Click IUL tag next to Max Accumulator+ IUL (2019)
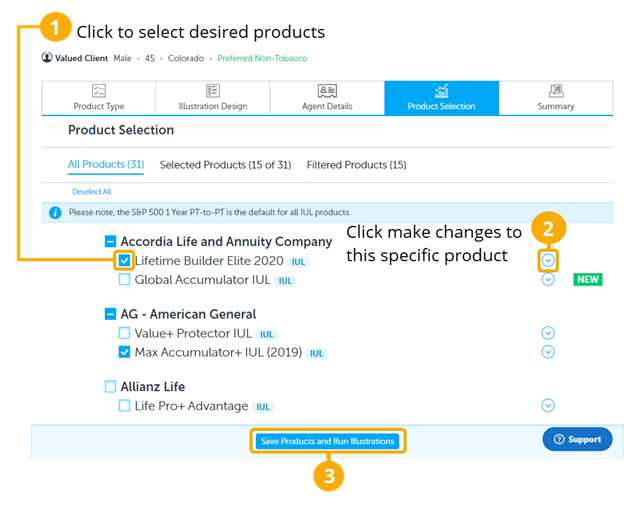This screenshot has height=506, width=624. pos(317,354)
